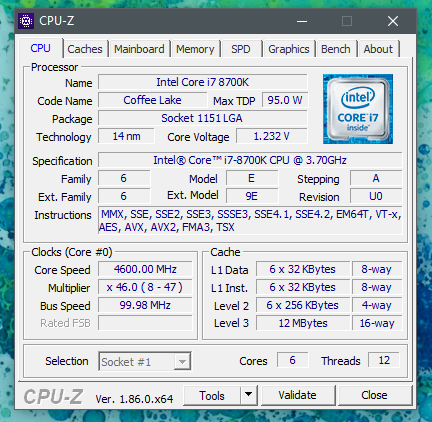Screen dimensions: 432x422
Task: Click the Socket 1151 LGA package value
Action: 203,118
